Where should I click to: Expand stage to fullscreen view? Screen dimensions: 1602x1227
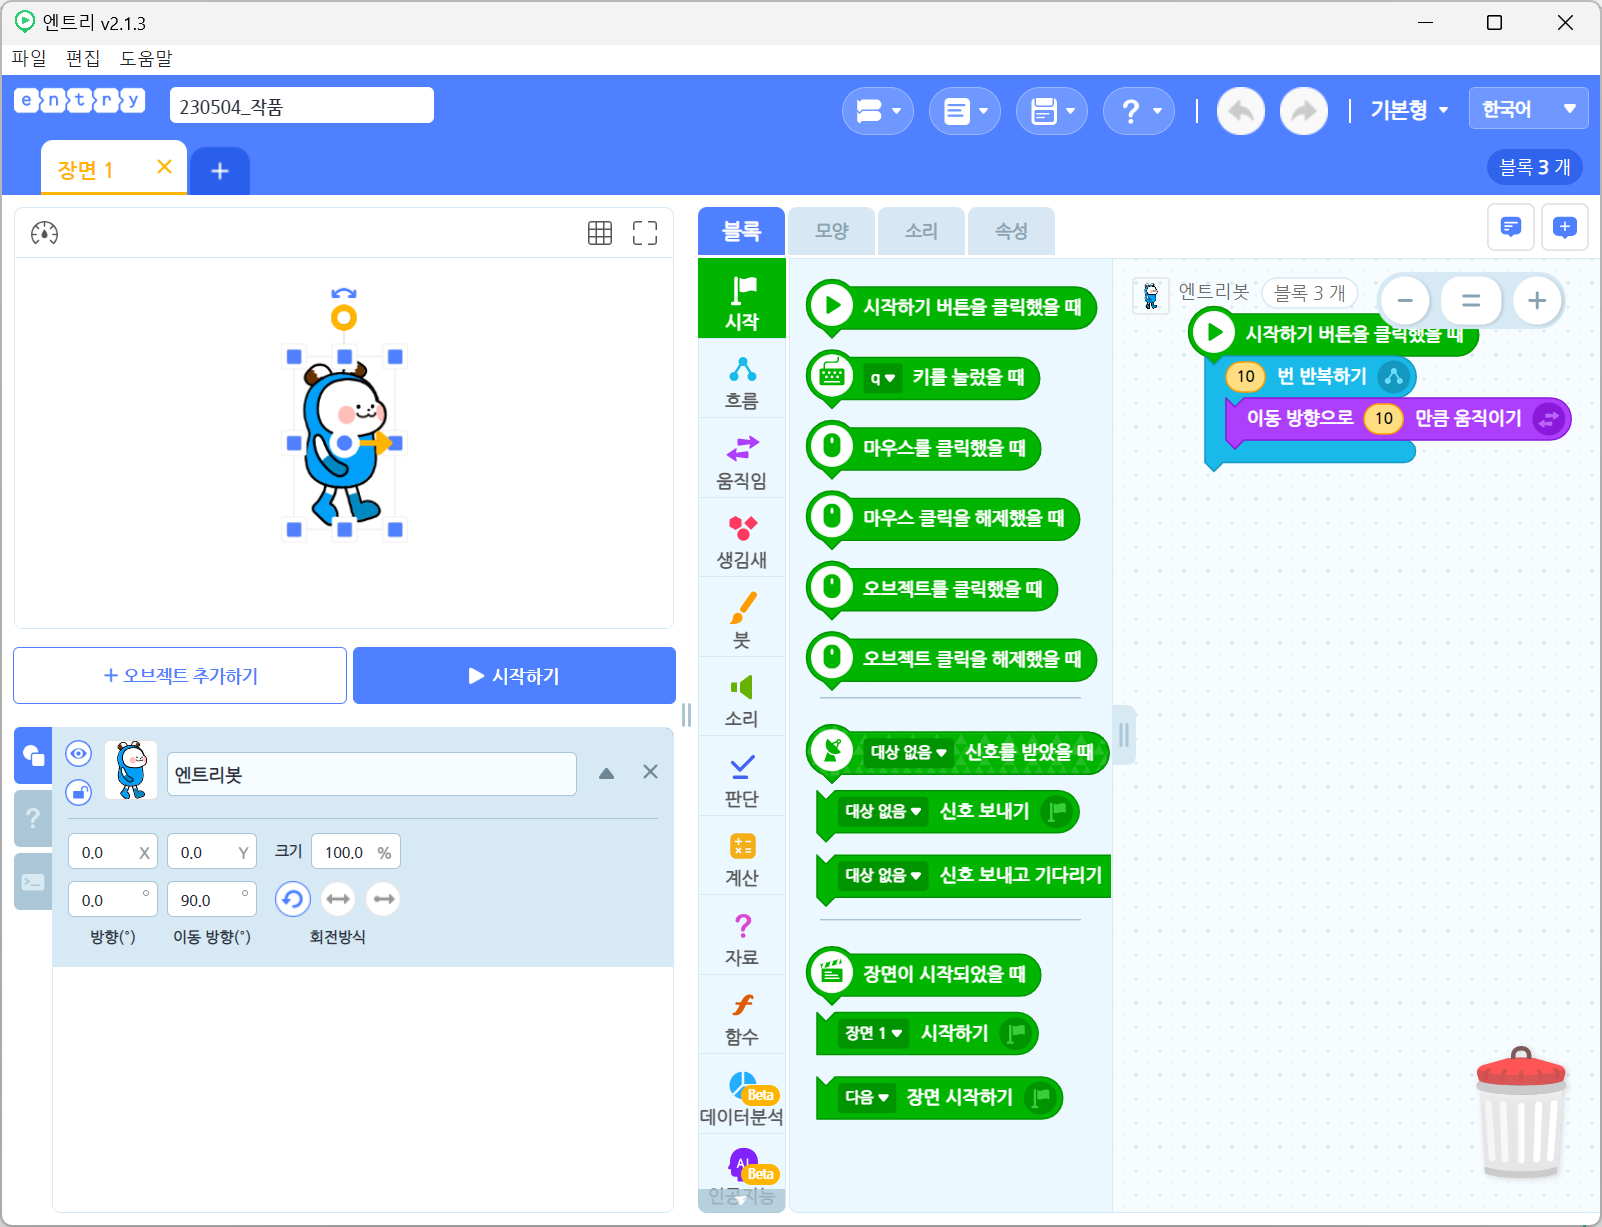(645, 233)
